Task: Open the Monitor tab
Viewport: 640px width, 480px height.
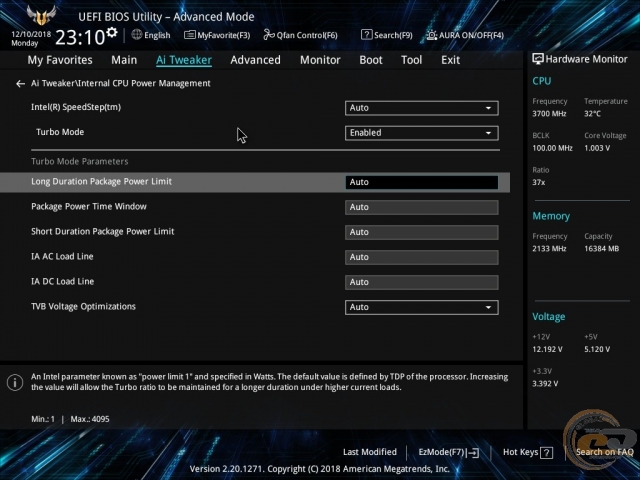Action: pyautogui.click(x=320, y=60)
